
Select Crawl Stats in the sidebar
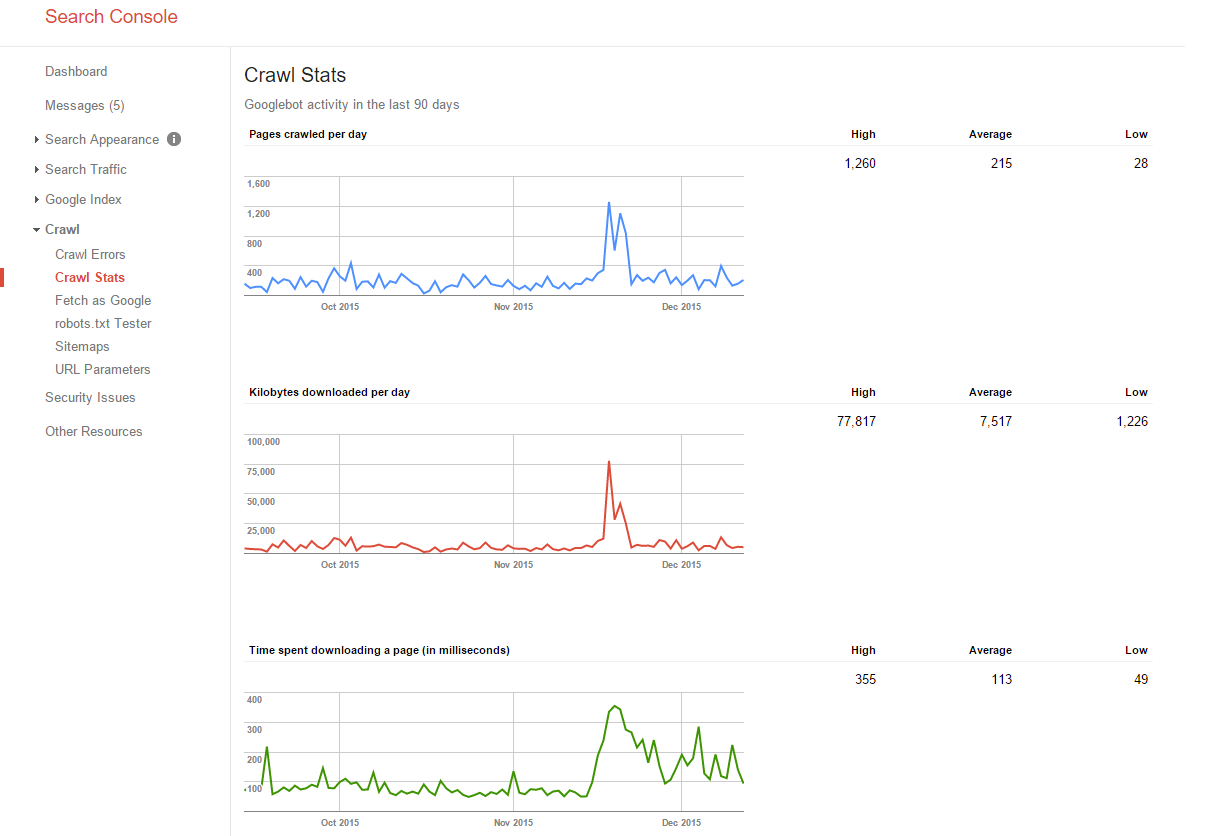coord(90,278)
